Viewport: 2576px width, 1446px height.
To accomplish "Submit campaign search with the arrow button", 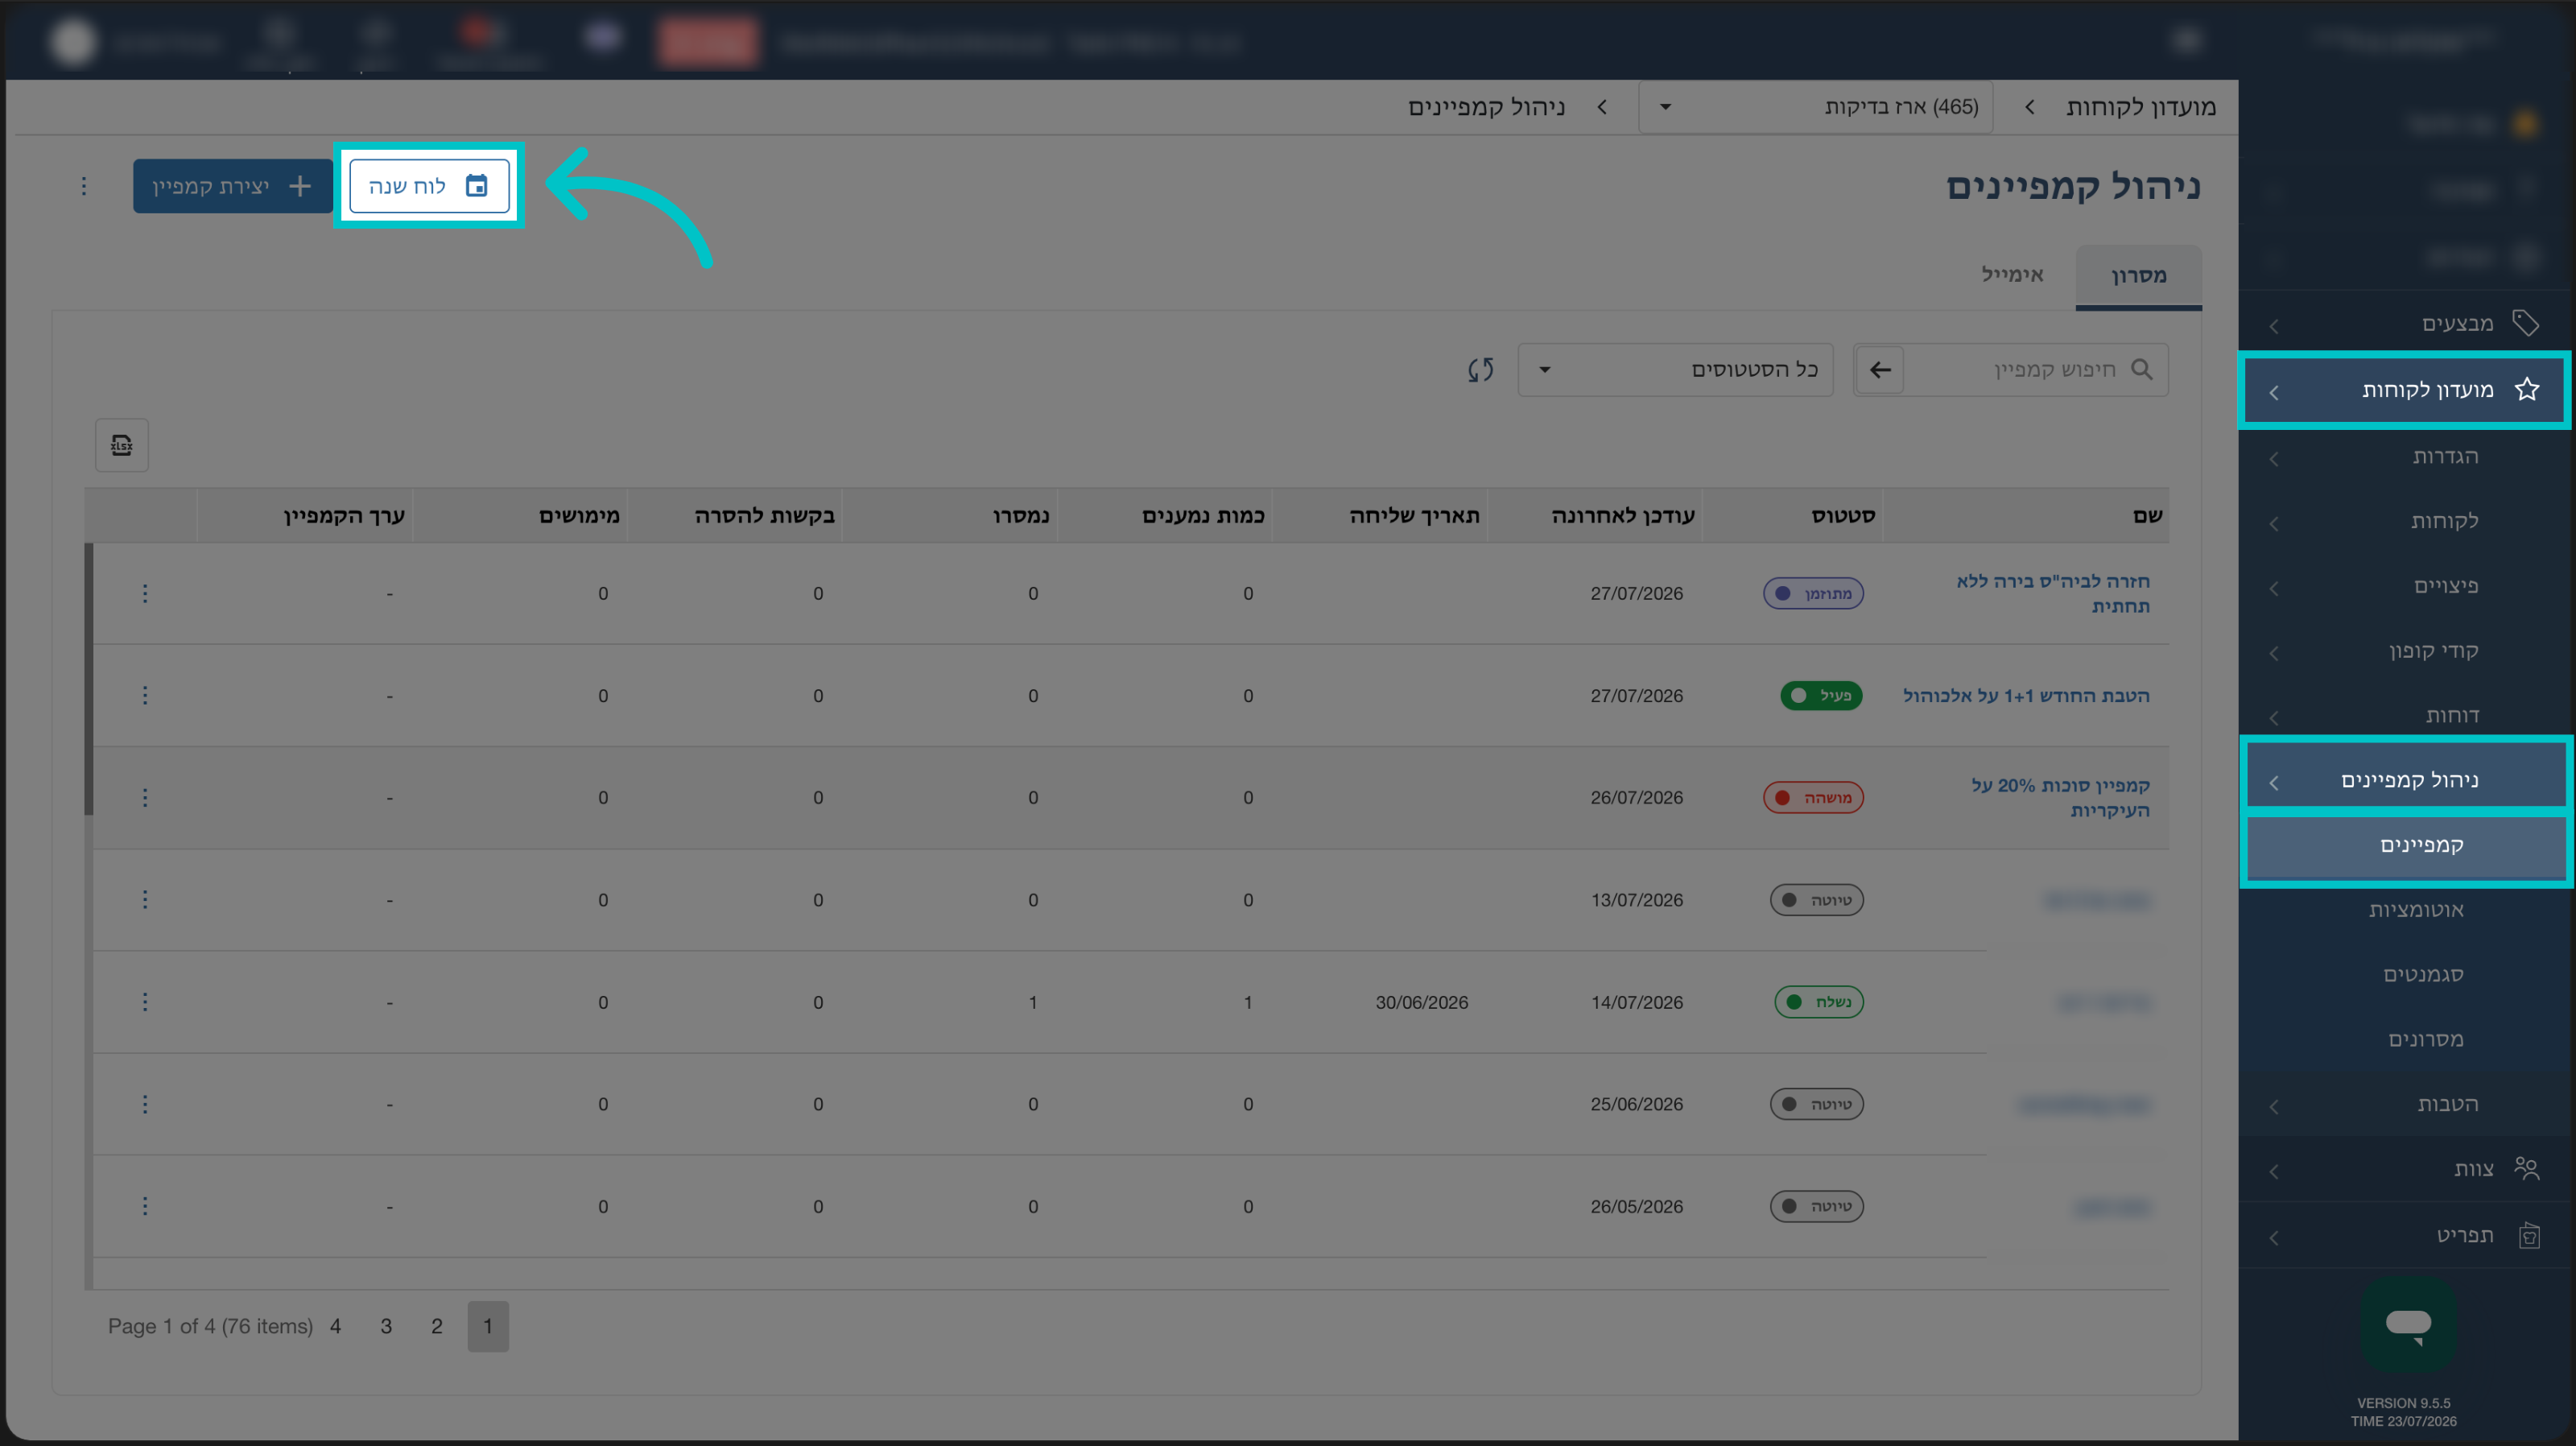I will coord(1880,370).
